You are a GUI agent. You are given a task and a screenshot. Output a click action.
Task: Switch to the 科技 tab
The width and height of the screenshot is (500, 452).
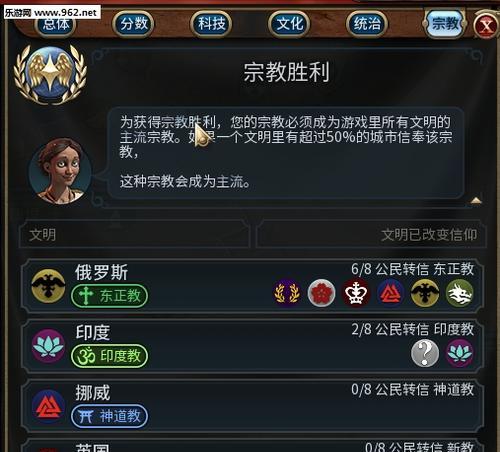[211, 24]
